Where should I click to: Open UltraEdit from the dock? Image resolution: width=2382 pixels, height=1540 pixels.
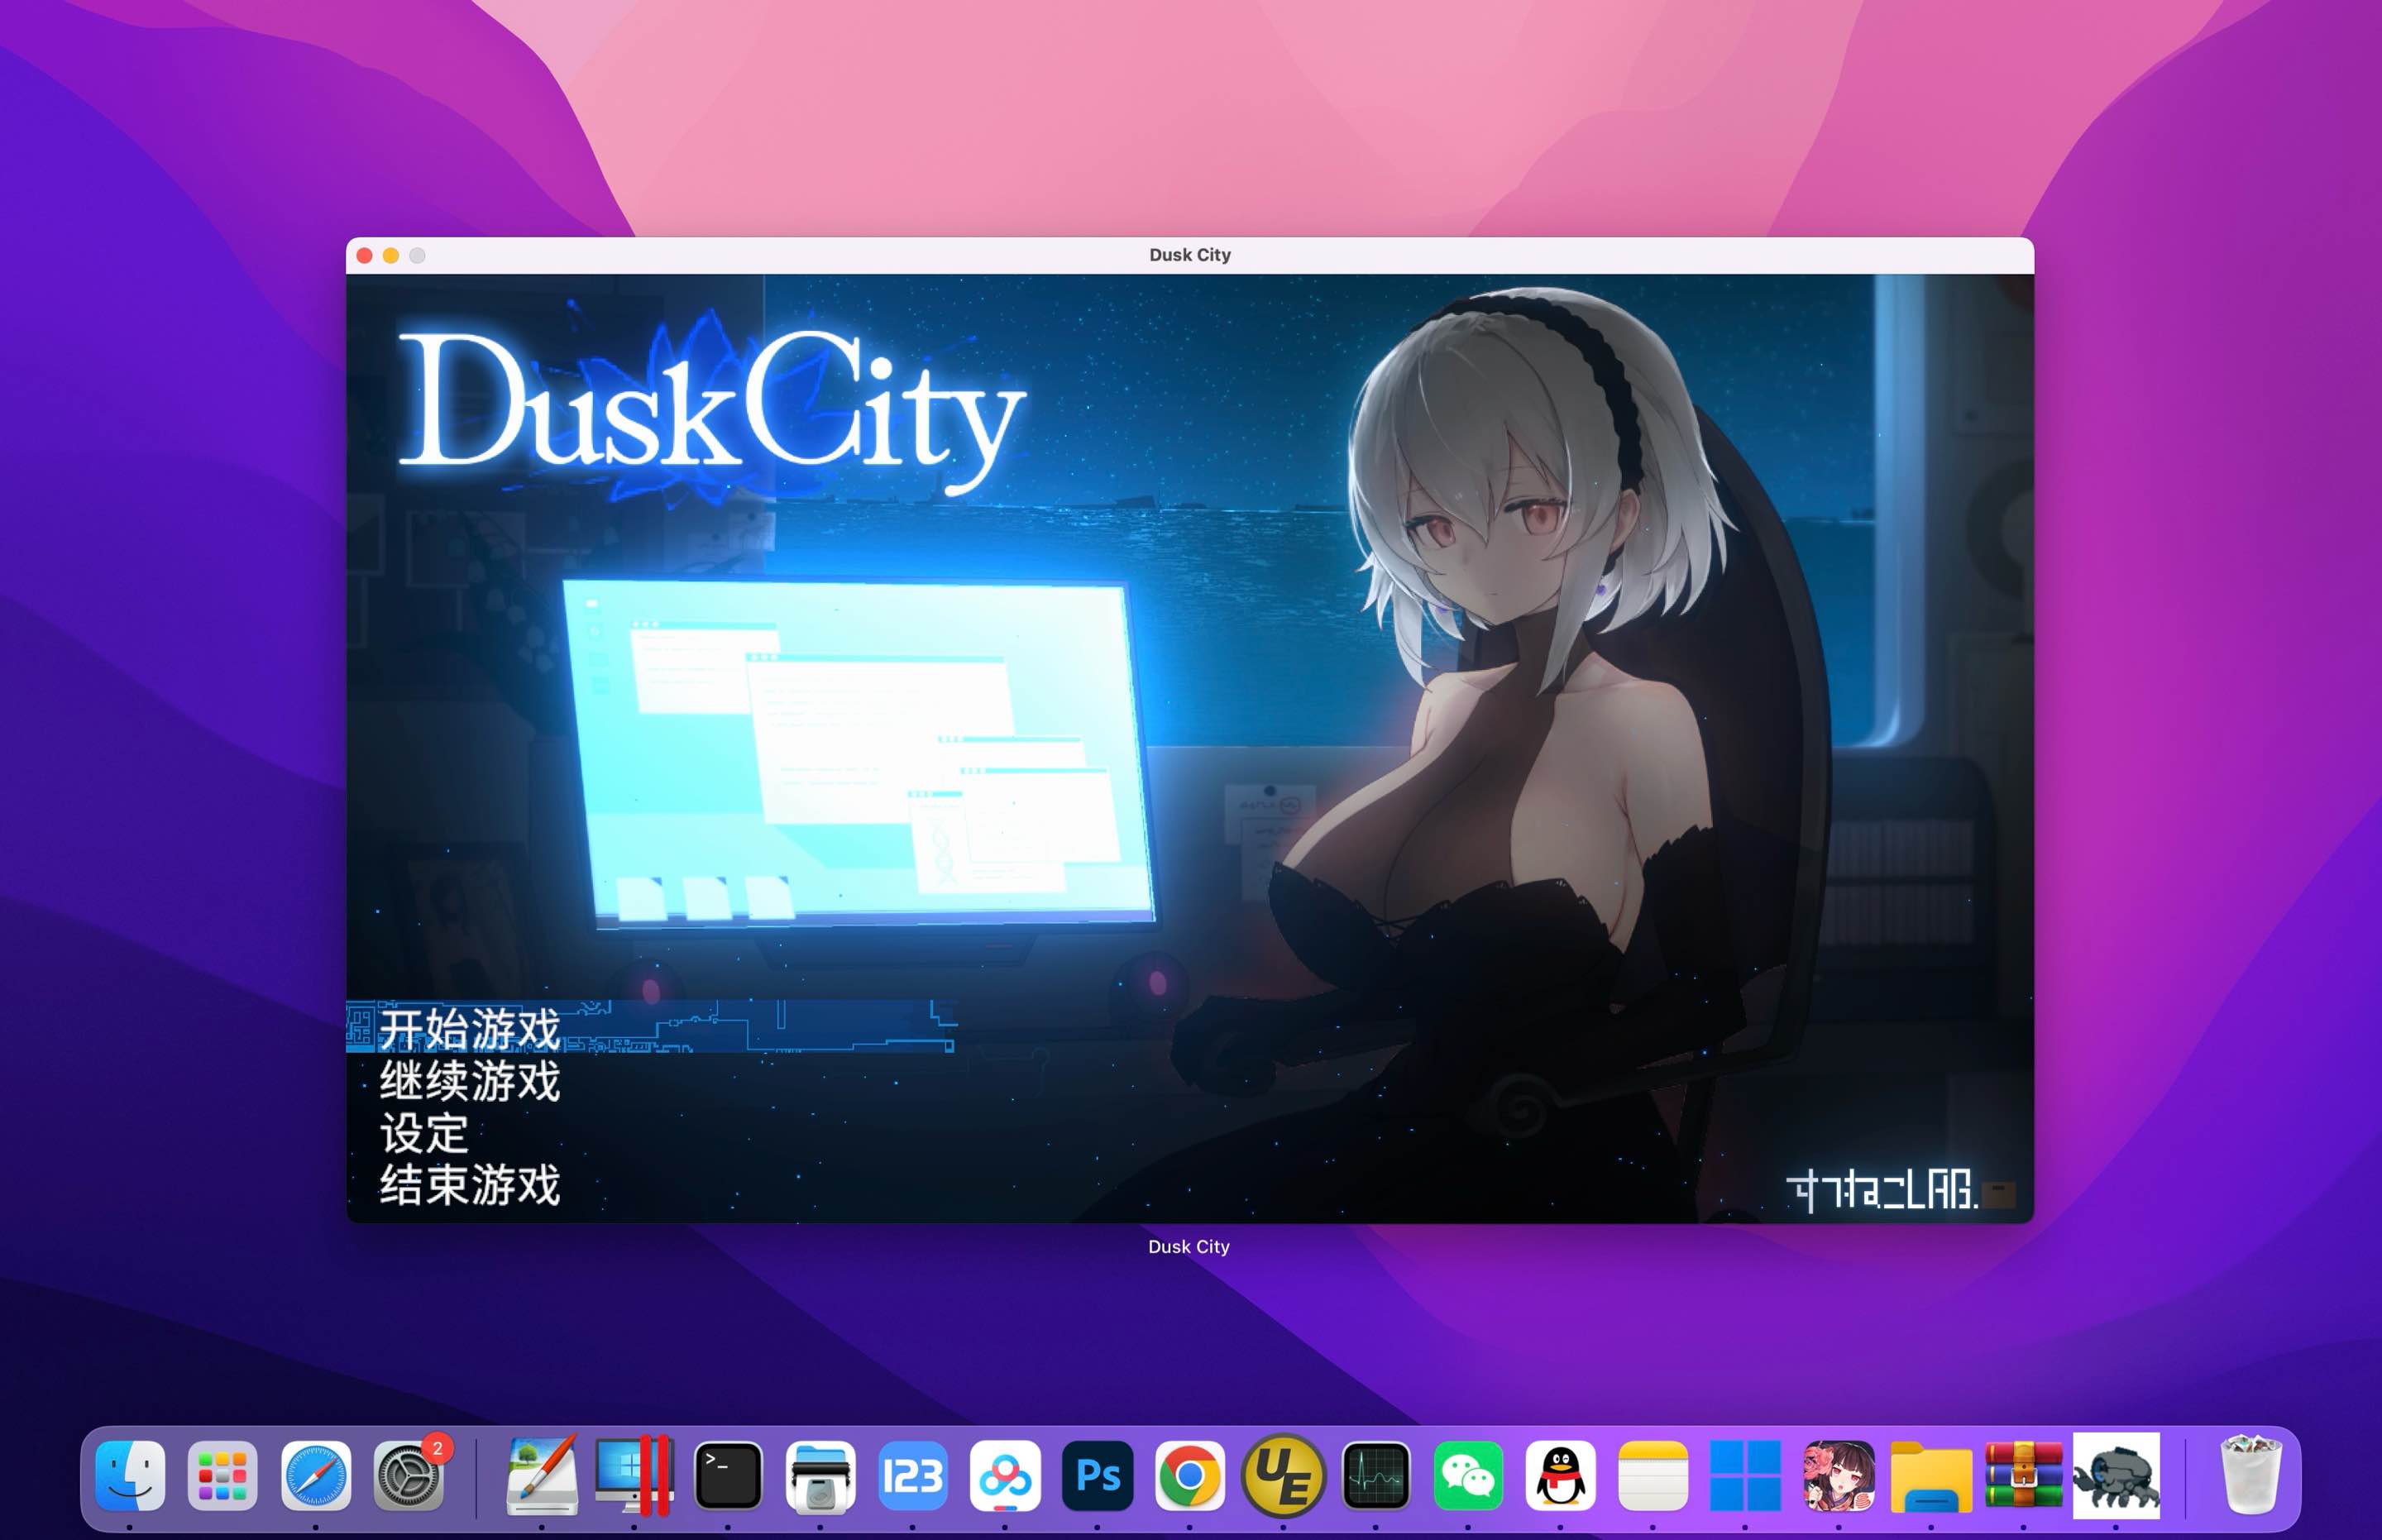tap(1283, 1475)
